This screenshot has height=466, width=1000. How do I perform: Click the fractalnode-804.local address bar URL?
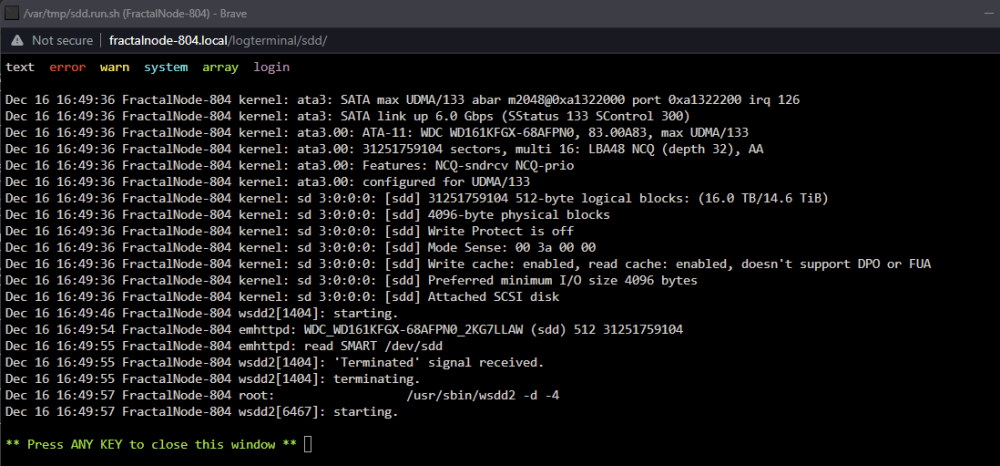click(x=218, y=40)
